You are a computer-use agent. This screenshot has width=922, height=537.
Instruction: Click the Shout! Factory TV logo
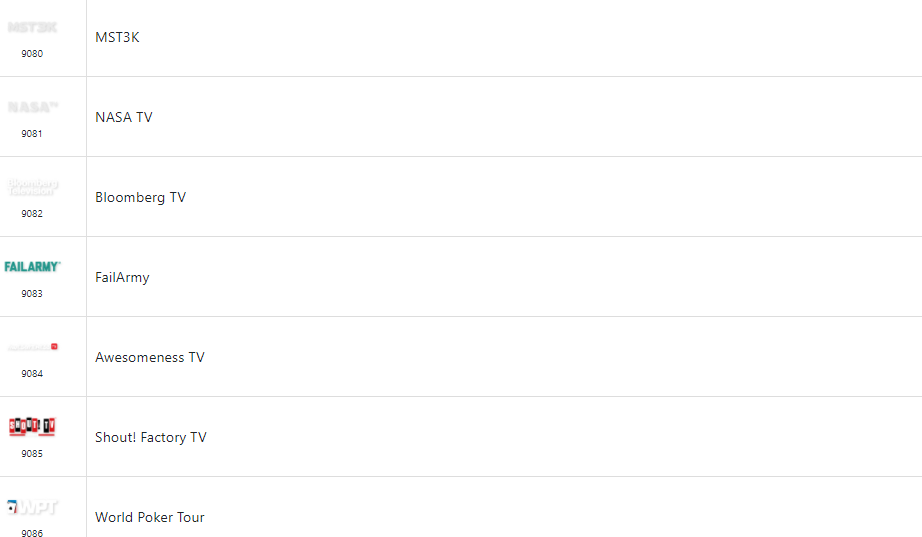tap(32, 427)
